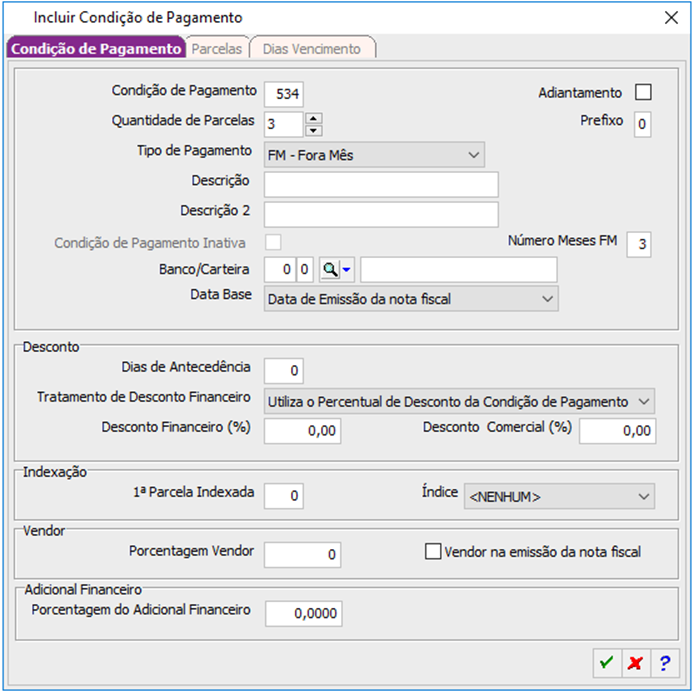Click the Banco/Carteira description field
Screen dimensions: 694x692
point(459,269)
